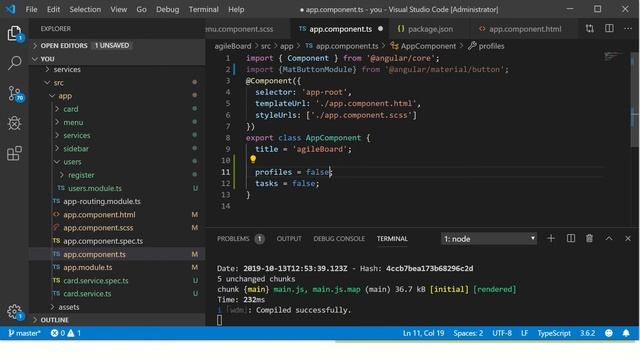
Task: Open the Debug menu
Action: click(x=167, y=9)
